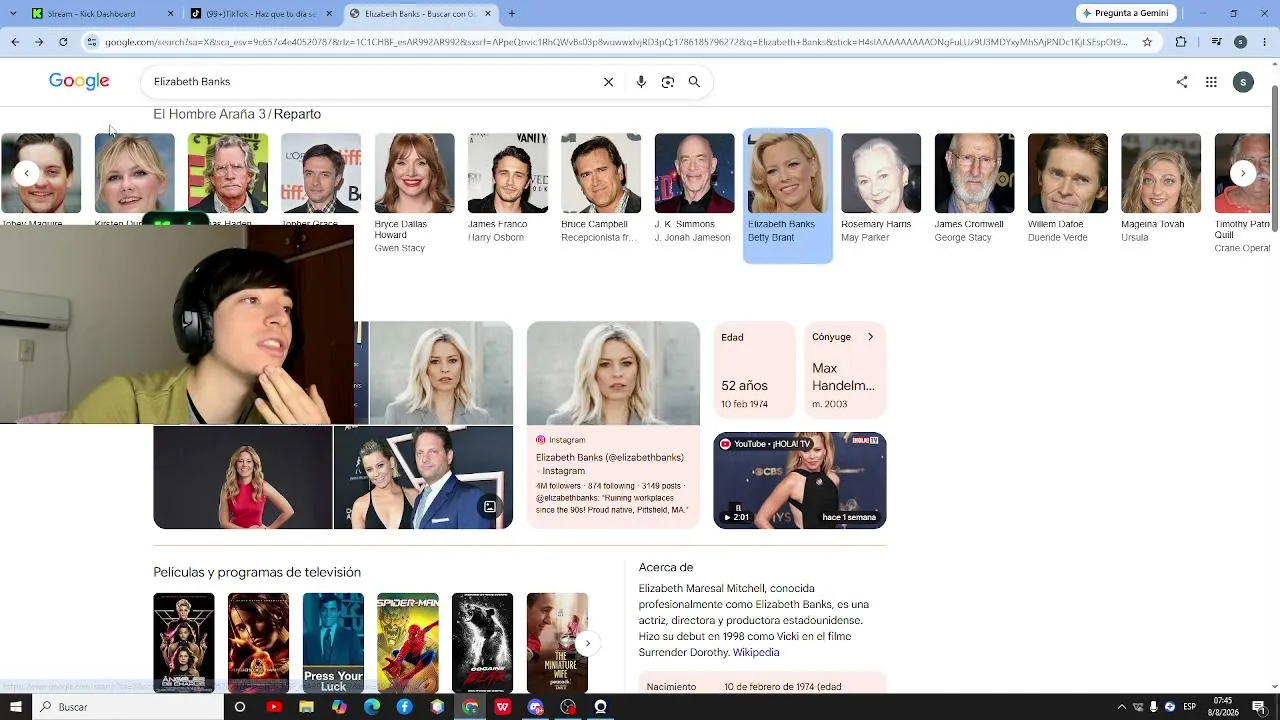Open the El Hombre Araña 3 link
This screenshot has height=720, width=1280.
click(x=208, y=114)
